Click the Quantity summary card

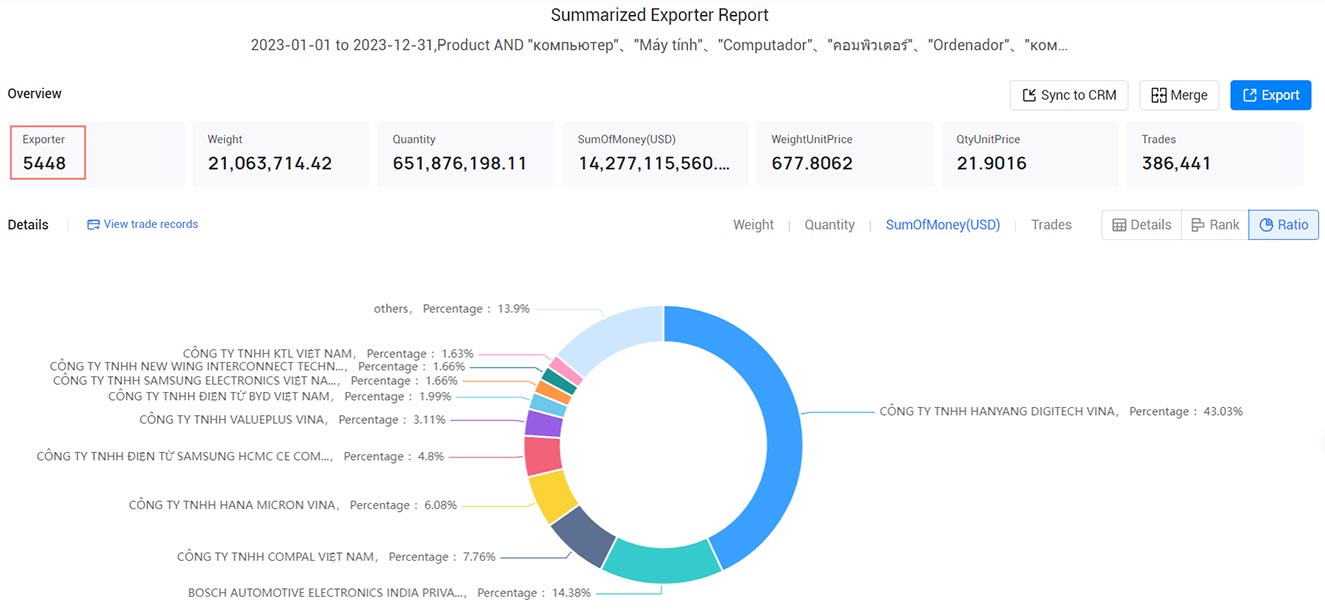pos(467,154)
